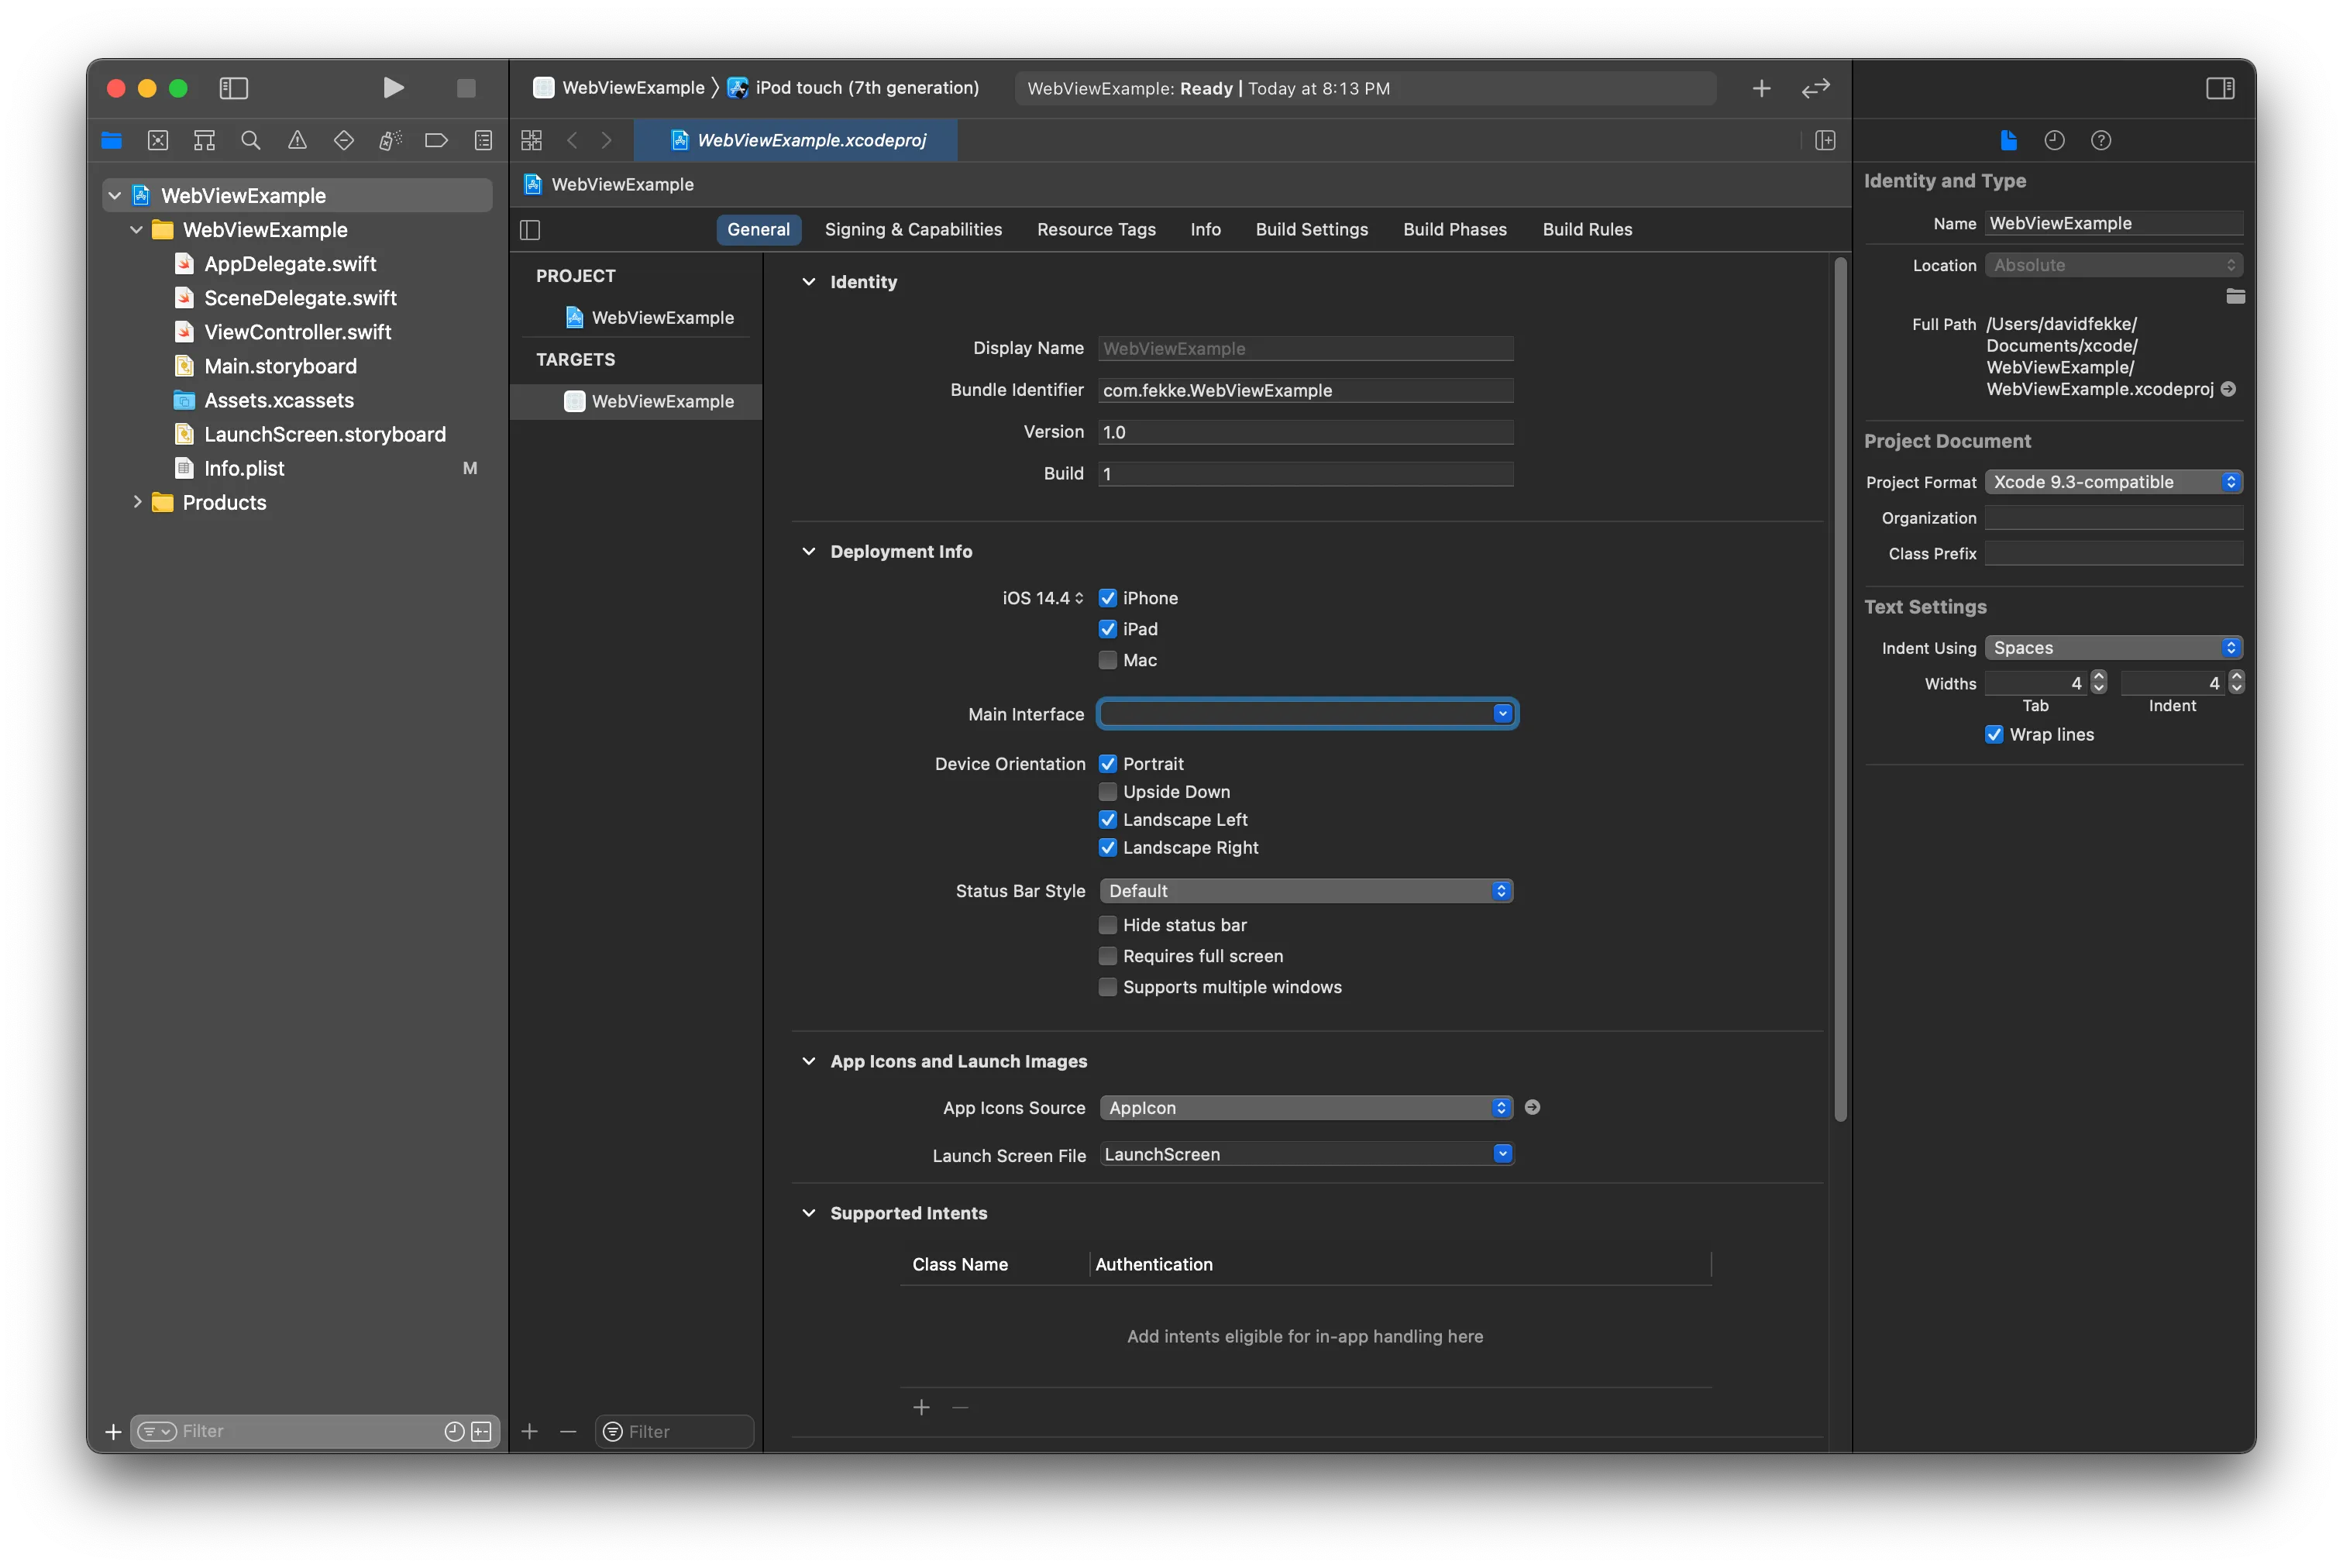Screen dimensions: 2343x1568
Task: Toggle Landscape Right orientation
Action: (1107, 848)
